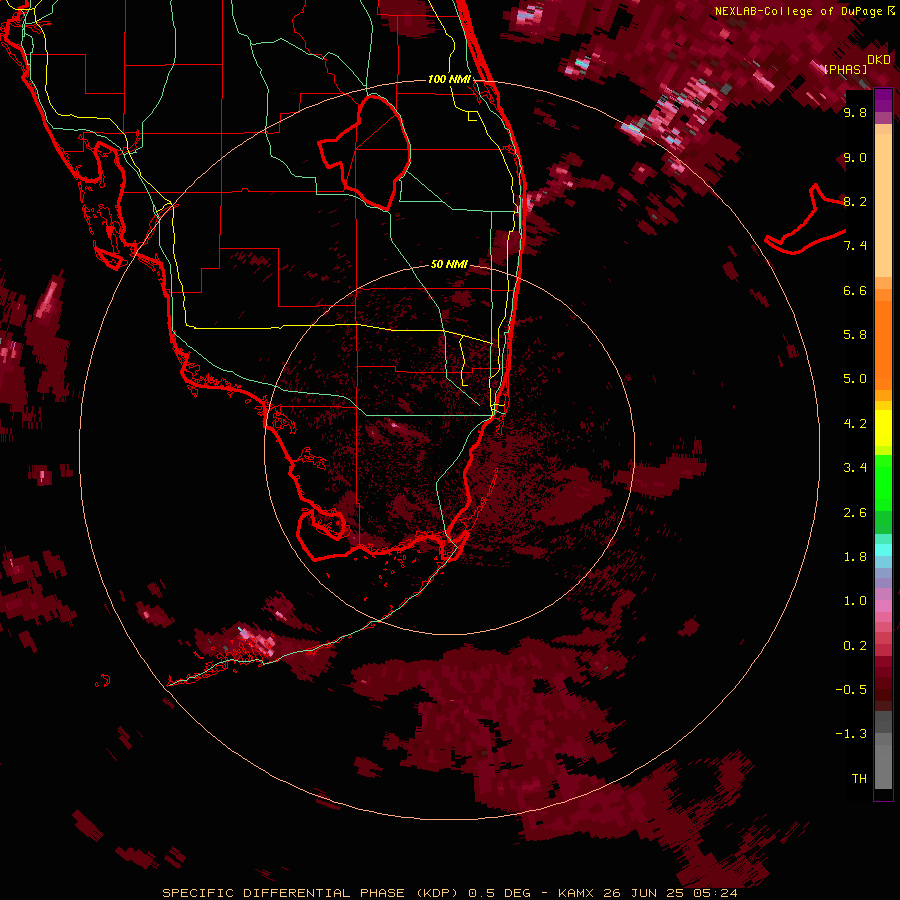Image resolution: width=900 pixels, height=900 pixels.
Task: Click the 26 JUN 25 05:24 timestamp
Action: [x=672, y=893]
